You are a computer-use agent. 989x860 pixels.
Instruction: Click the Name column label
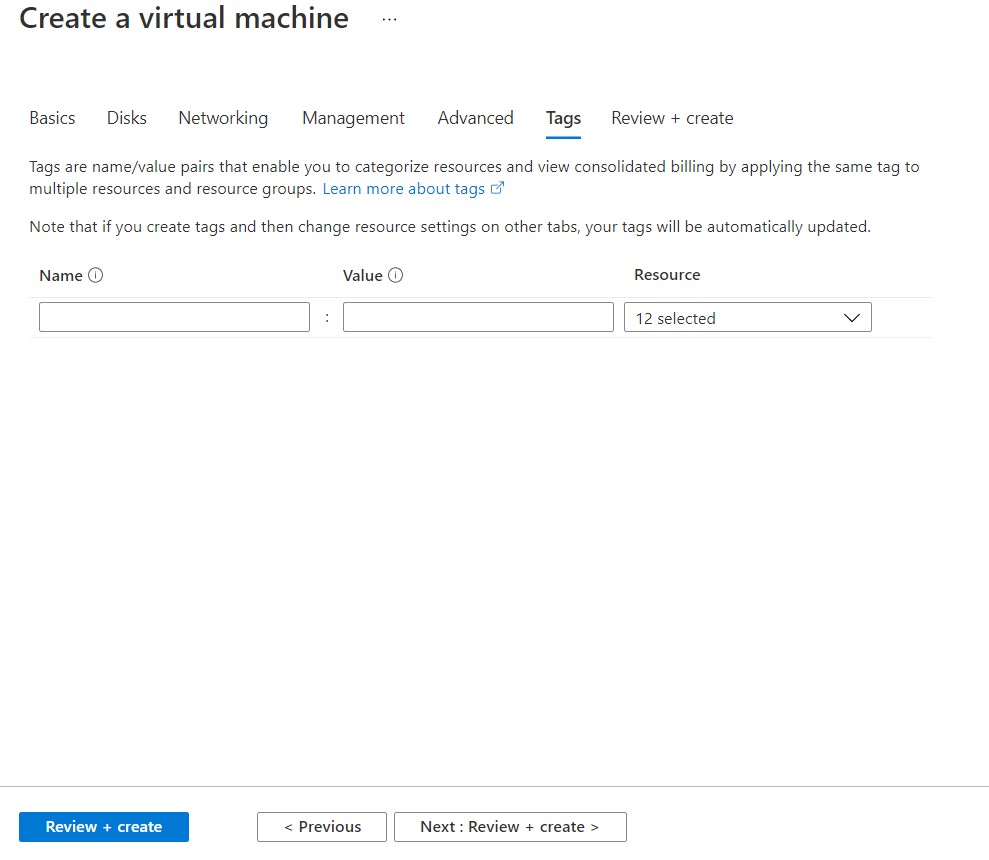pyautogui.click(x=61, y=276)
